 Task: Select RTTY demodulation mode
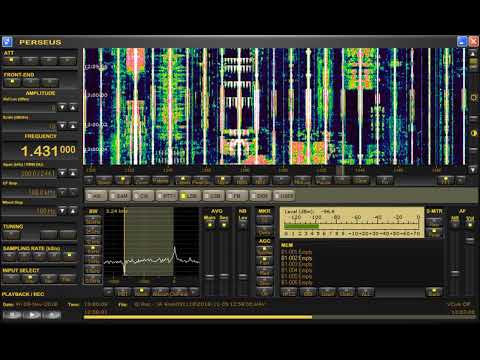167,196
